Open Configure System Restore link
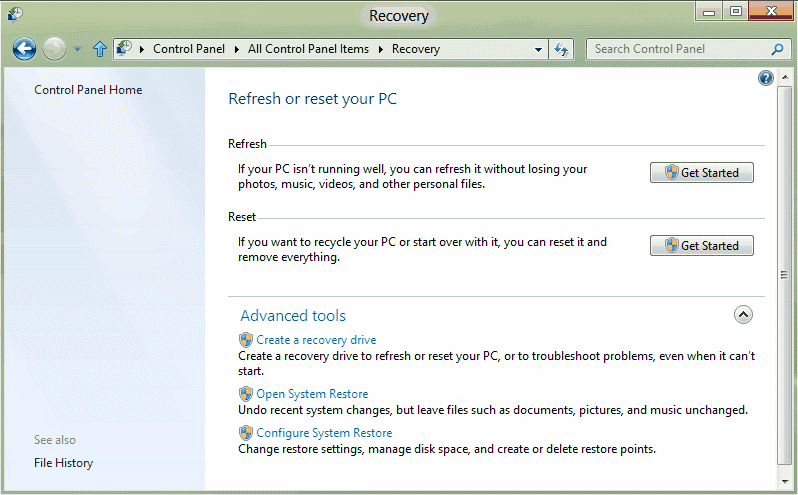The image size is (798, 495). 324,433
